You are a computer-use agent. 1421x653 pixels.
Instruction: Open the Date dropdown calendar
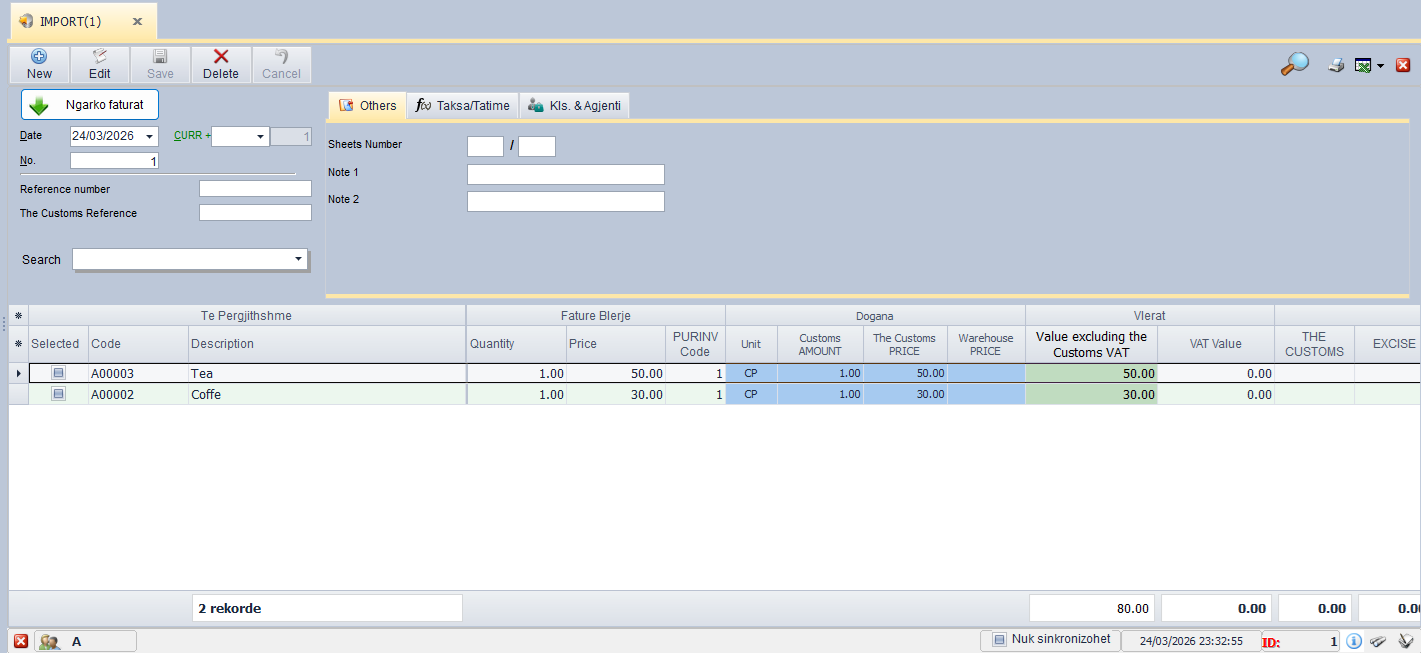point(149,137)
